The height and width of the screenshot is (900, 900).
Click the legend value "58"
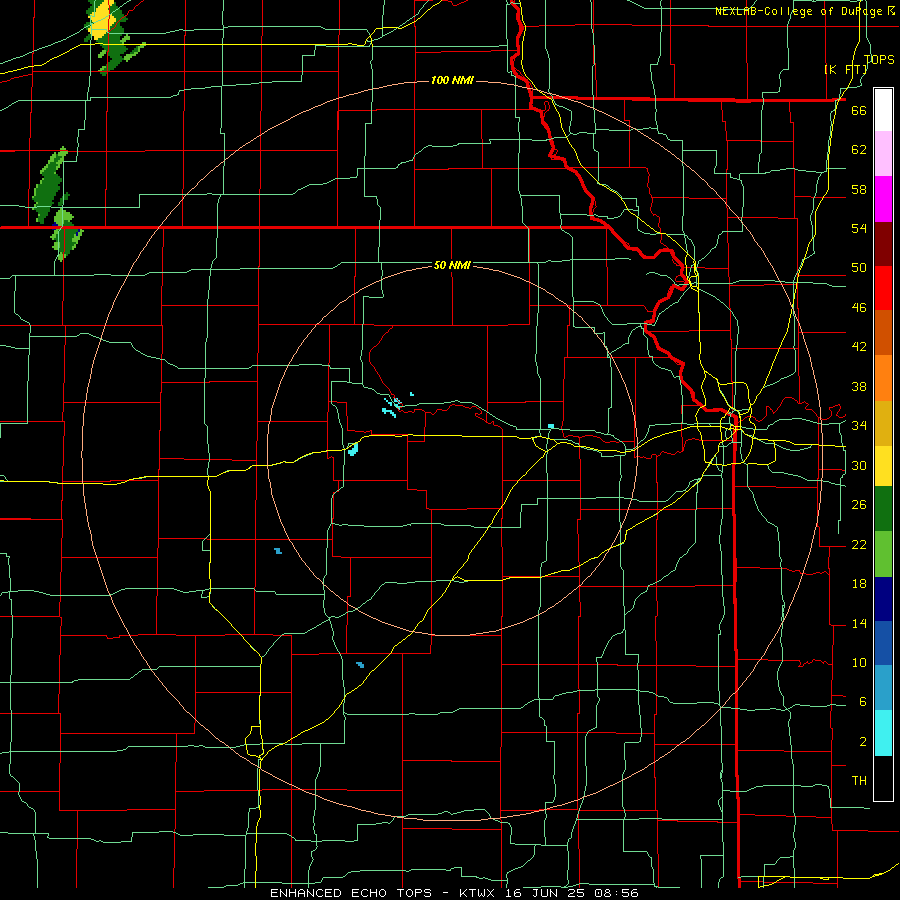click(x=859, y=189)
